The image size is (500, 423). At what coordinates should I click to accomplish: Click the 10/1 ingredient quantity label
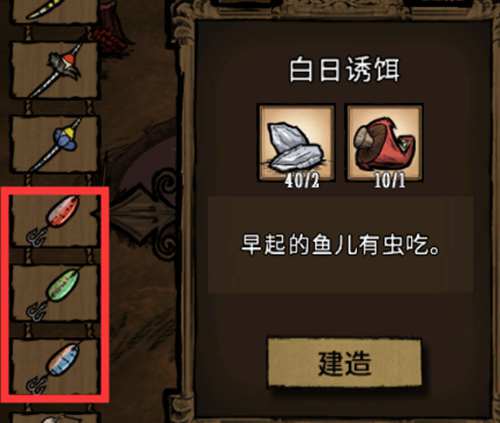tap(390, 181)
